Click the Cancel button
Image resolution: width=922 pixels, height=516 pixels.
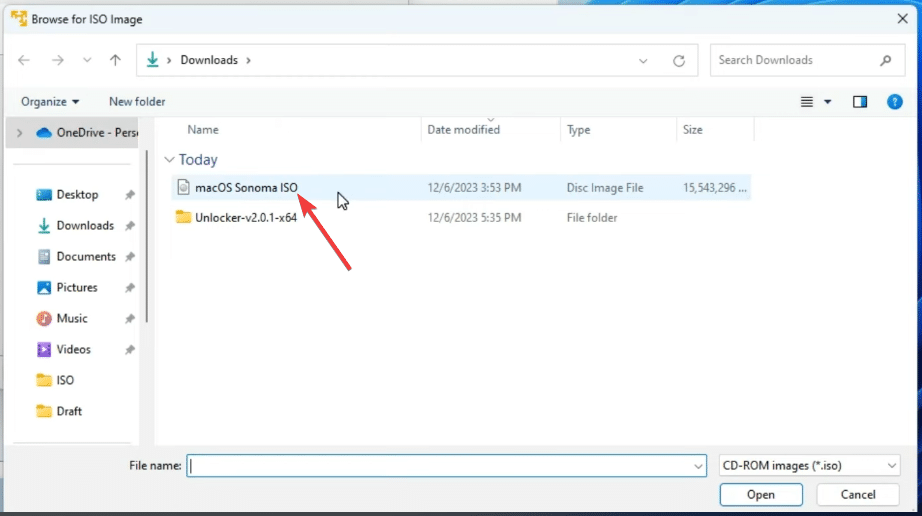(858, 495)
